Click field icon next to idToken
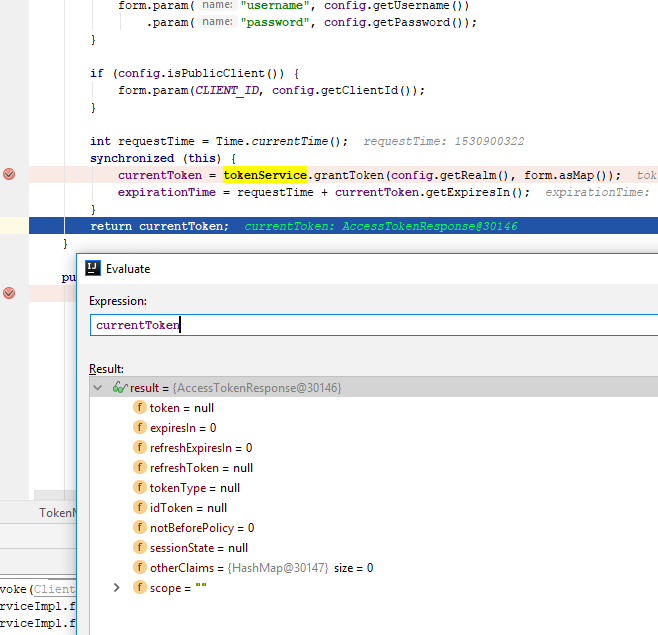The height and width of the screenshot is (635, 658). (x=140, y=507)
